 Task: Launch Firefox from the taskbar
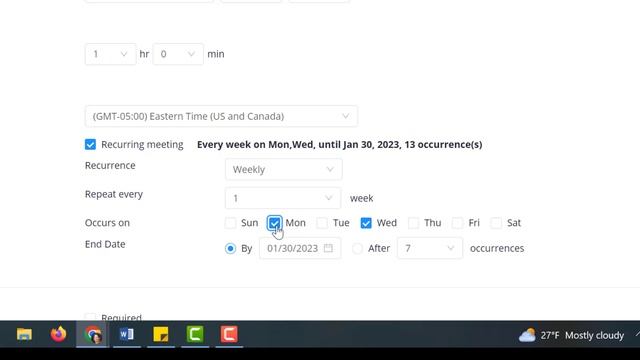tap(58, 334)
